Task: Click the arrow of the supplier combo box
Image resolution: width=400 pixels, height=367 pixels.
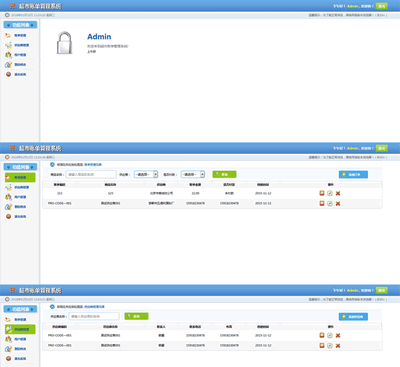Action: [155, 174]
